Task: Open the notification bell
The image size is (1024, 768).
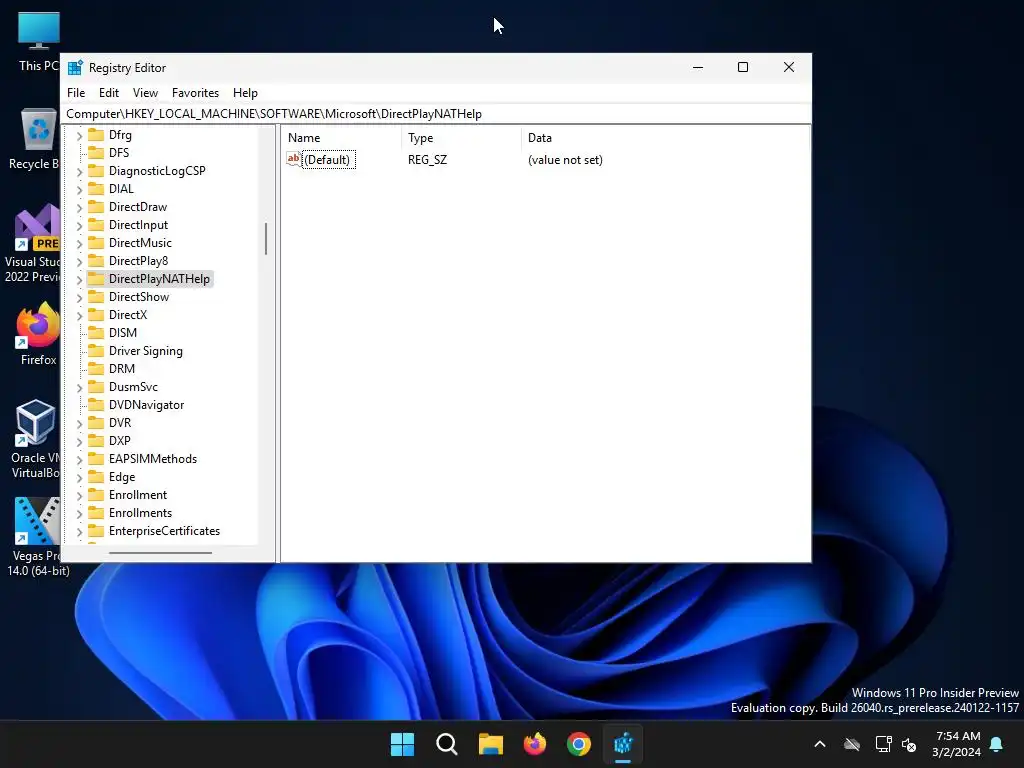Action: pos(997,744)
